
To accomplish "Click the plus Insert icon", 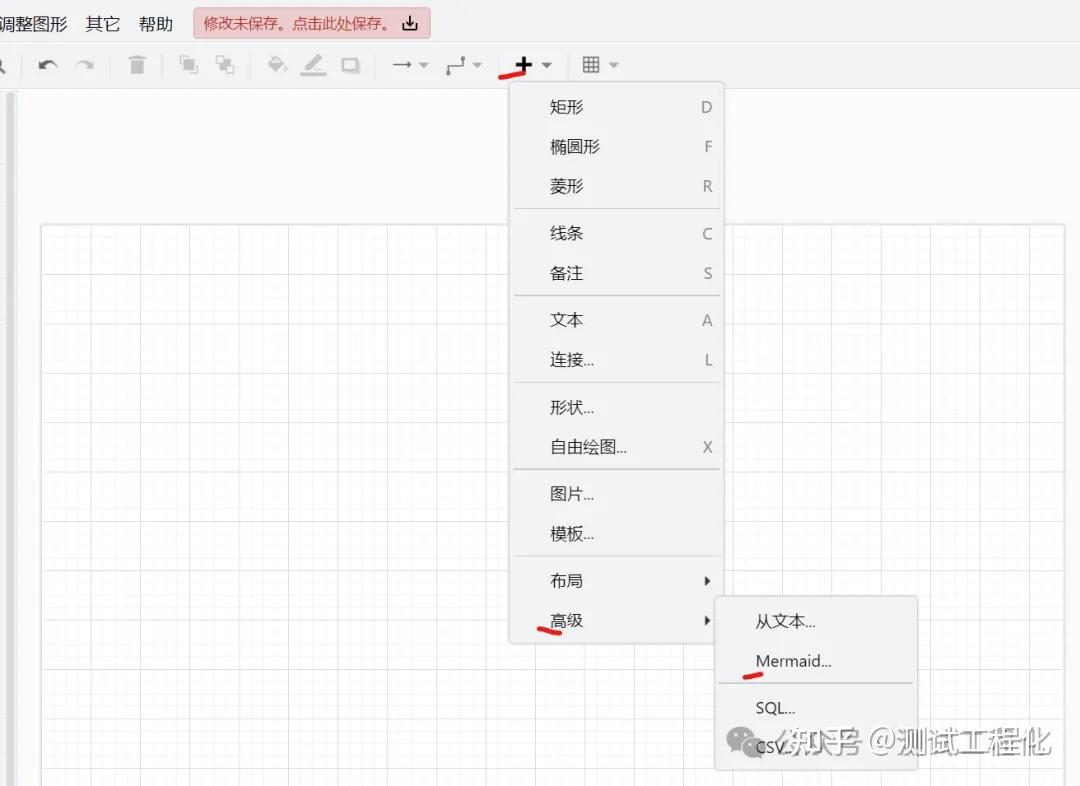I will click(x=523, y=65).
